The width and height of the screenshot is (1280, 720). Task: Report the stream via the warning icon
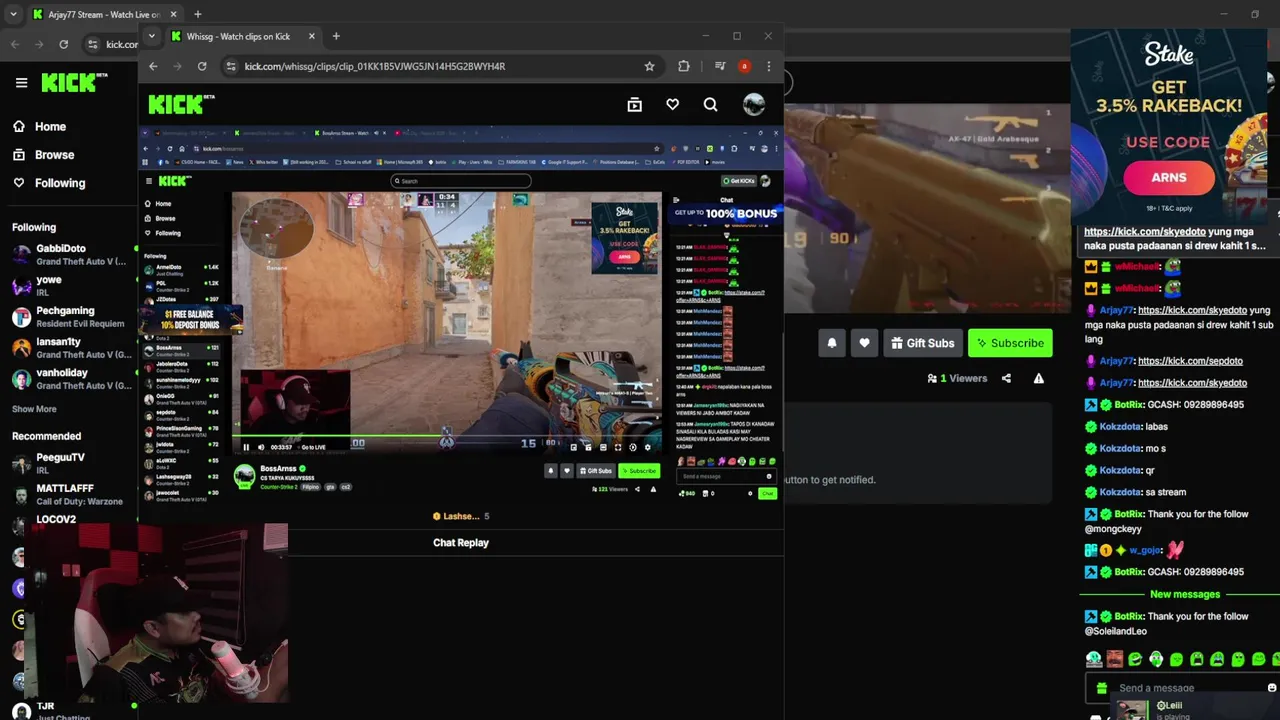pos(1038,378)
